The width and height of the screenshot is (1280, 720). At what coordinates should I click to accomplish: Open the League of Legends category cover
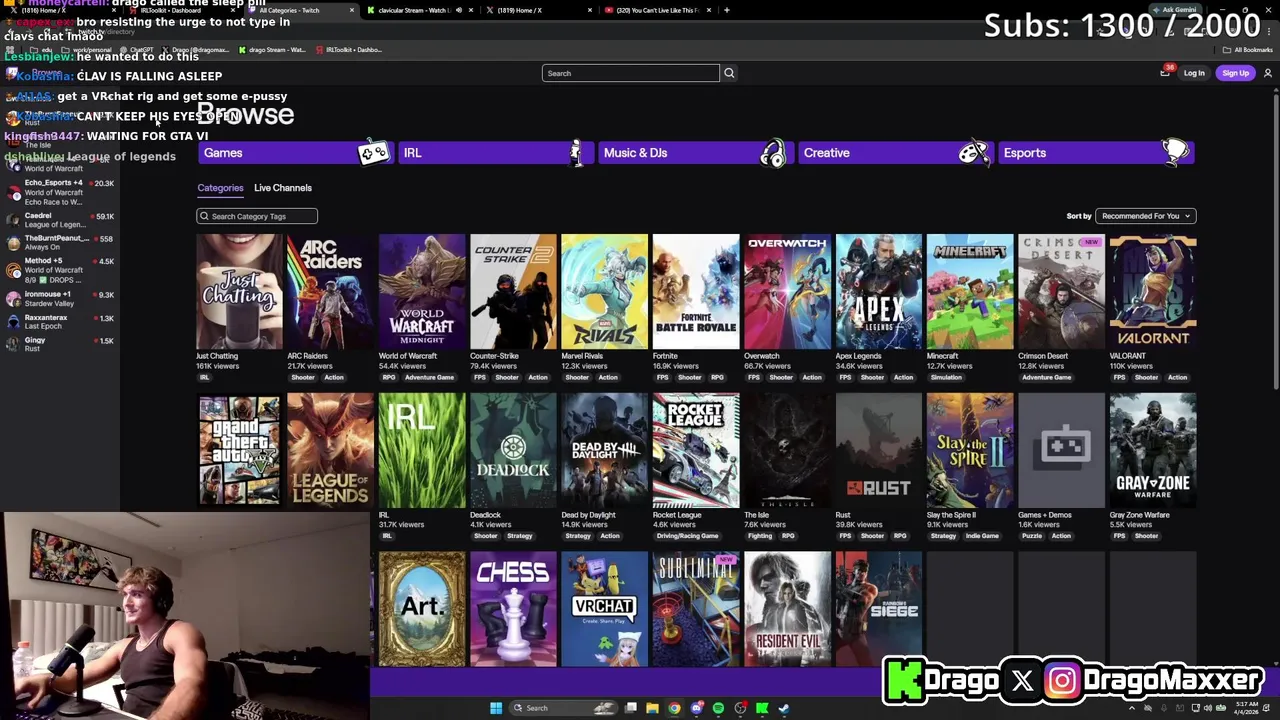click(330, 450)
